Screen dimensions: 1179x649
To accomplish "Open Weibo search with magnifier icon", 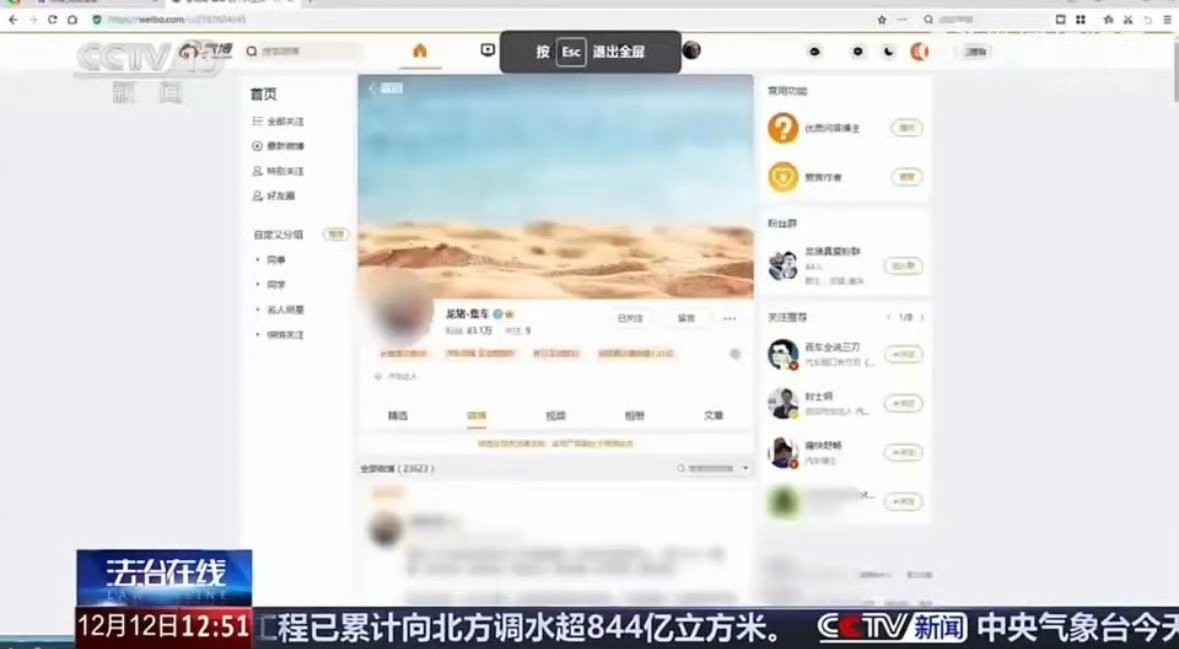I will click(250, 51).
